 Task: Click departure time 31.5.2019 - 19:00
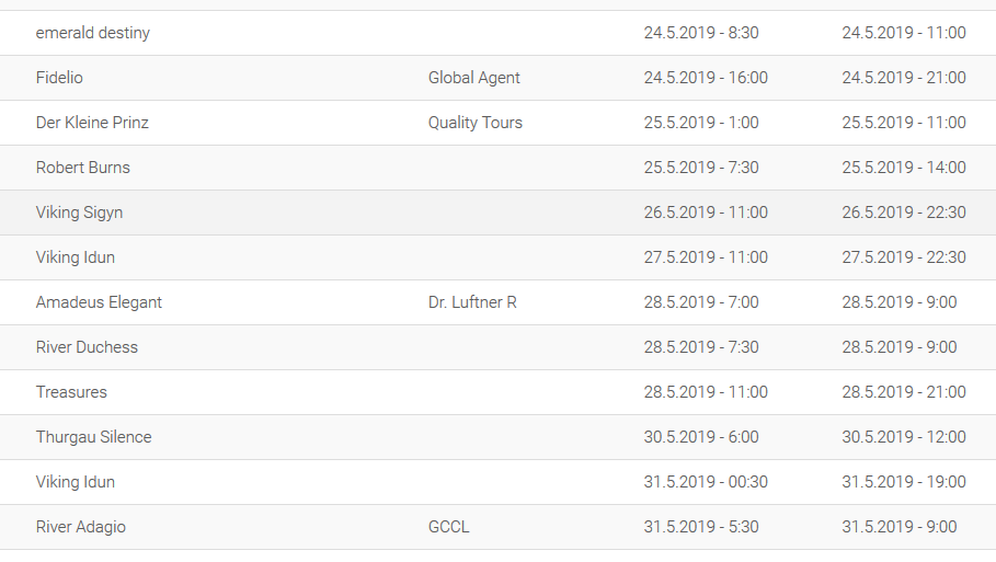(x=904, y=483)
